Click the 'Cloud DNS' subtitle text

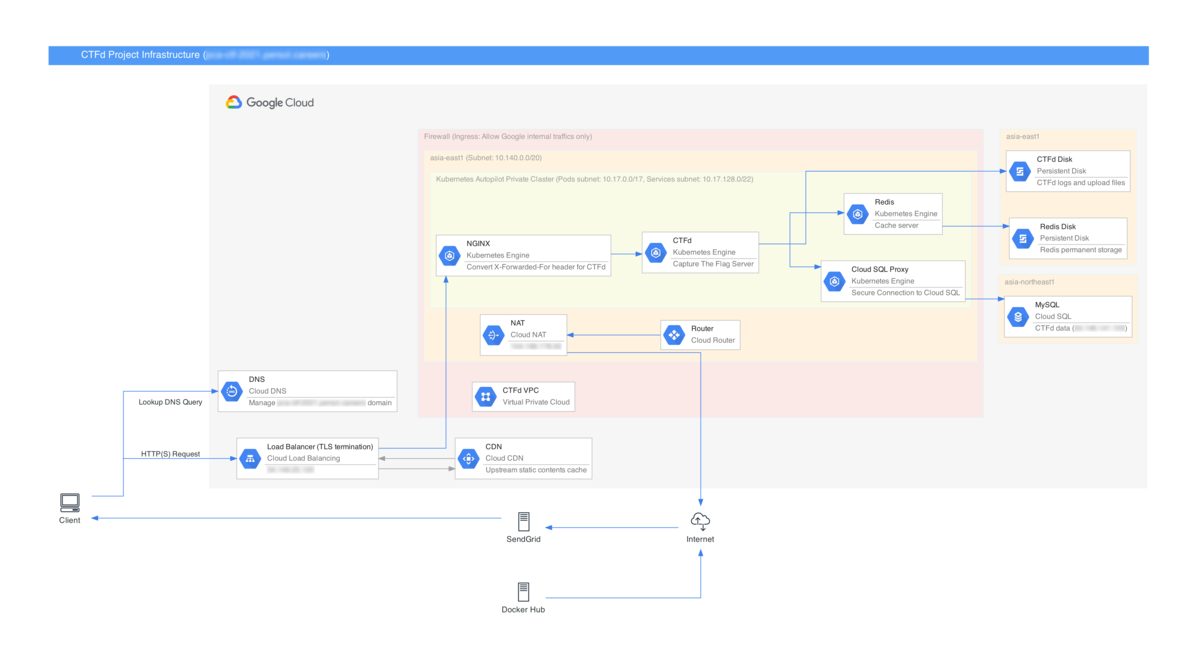tap(267, 391)
